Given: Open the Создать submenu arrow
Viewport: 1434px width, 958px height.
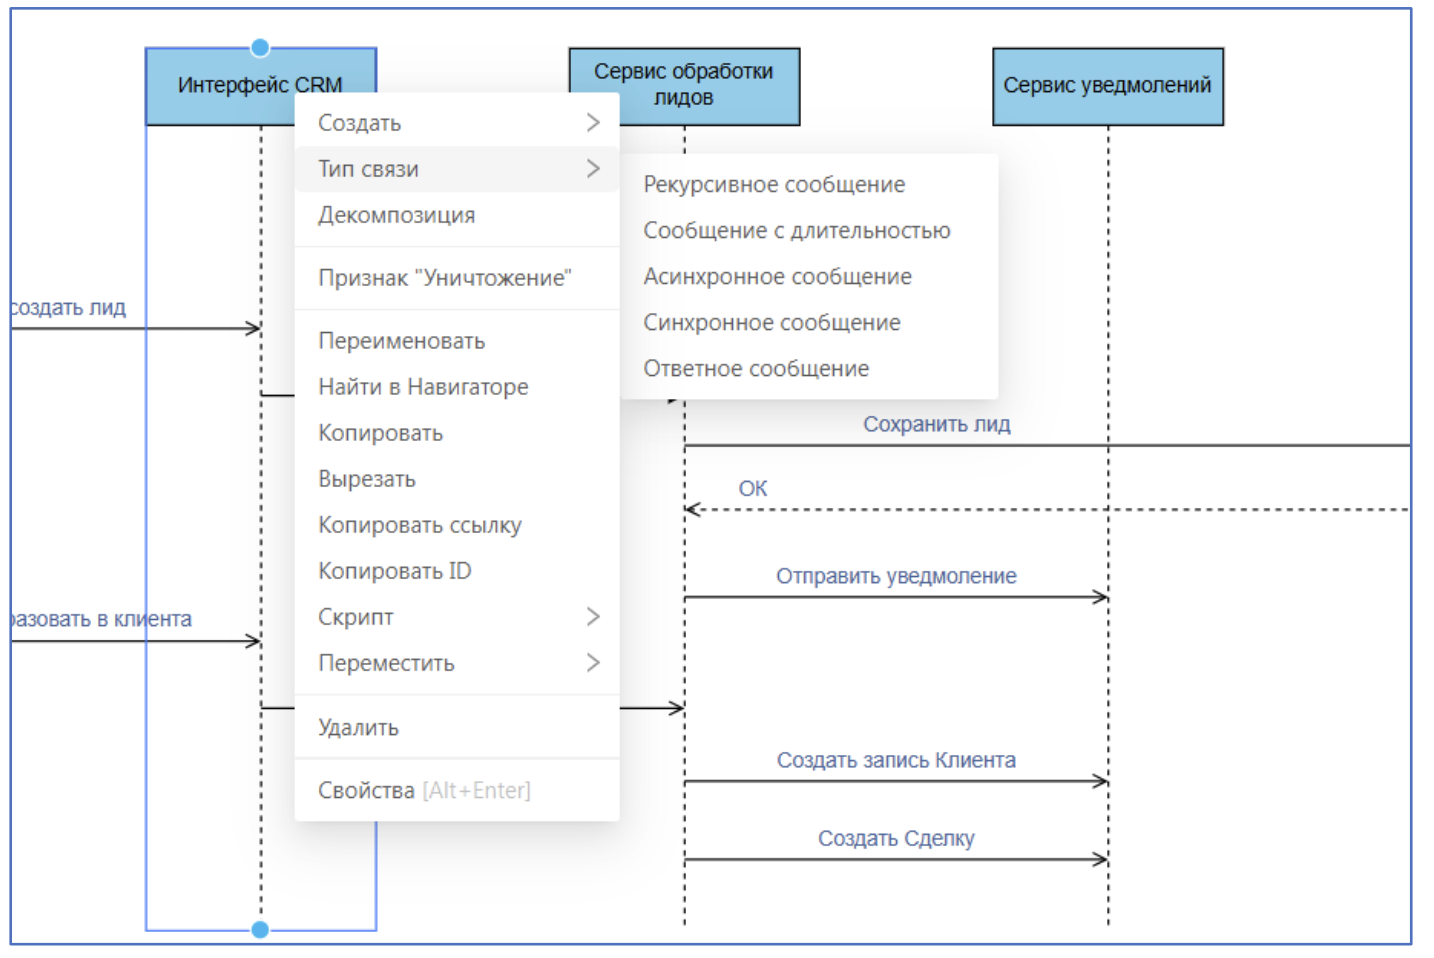Looking at the screenshot, I should (x=592, y=122).
